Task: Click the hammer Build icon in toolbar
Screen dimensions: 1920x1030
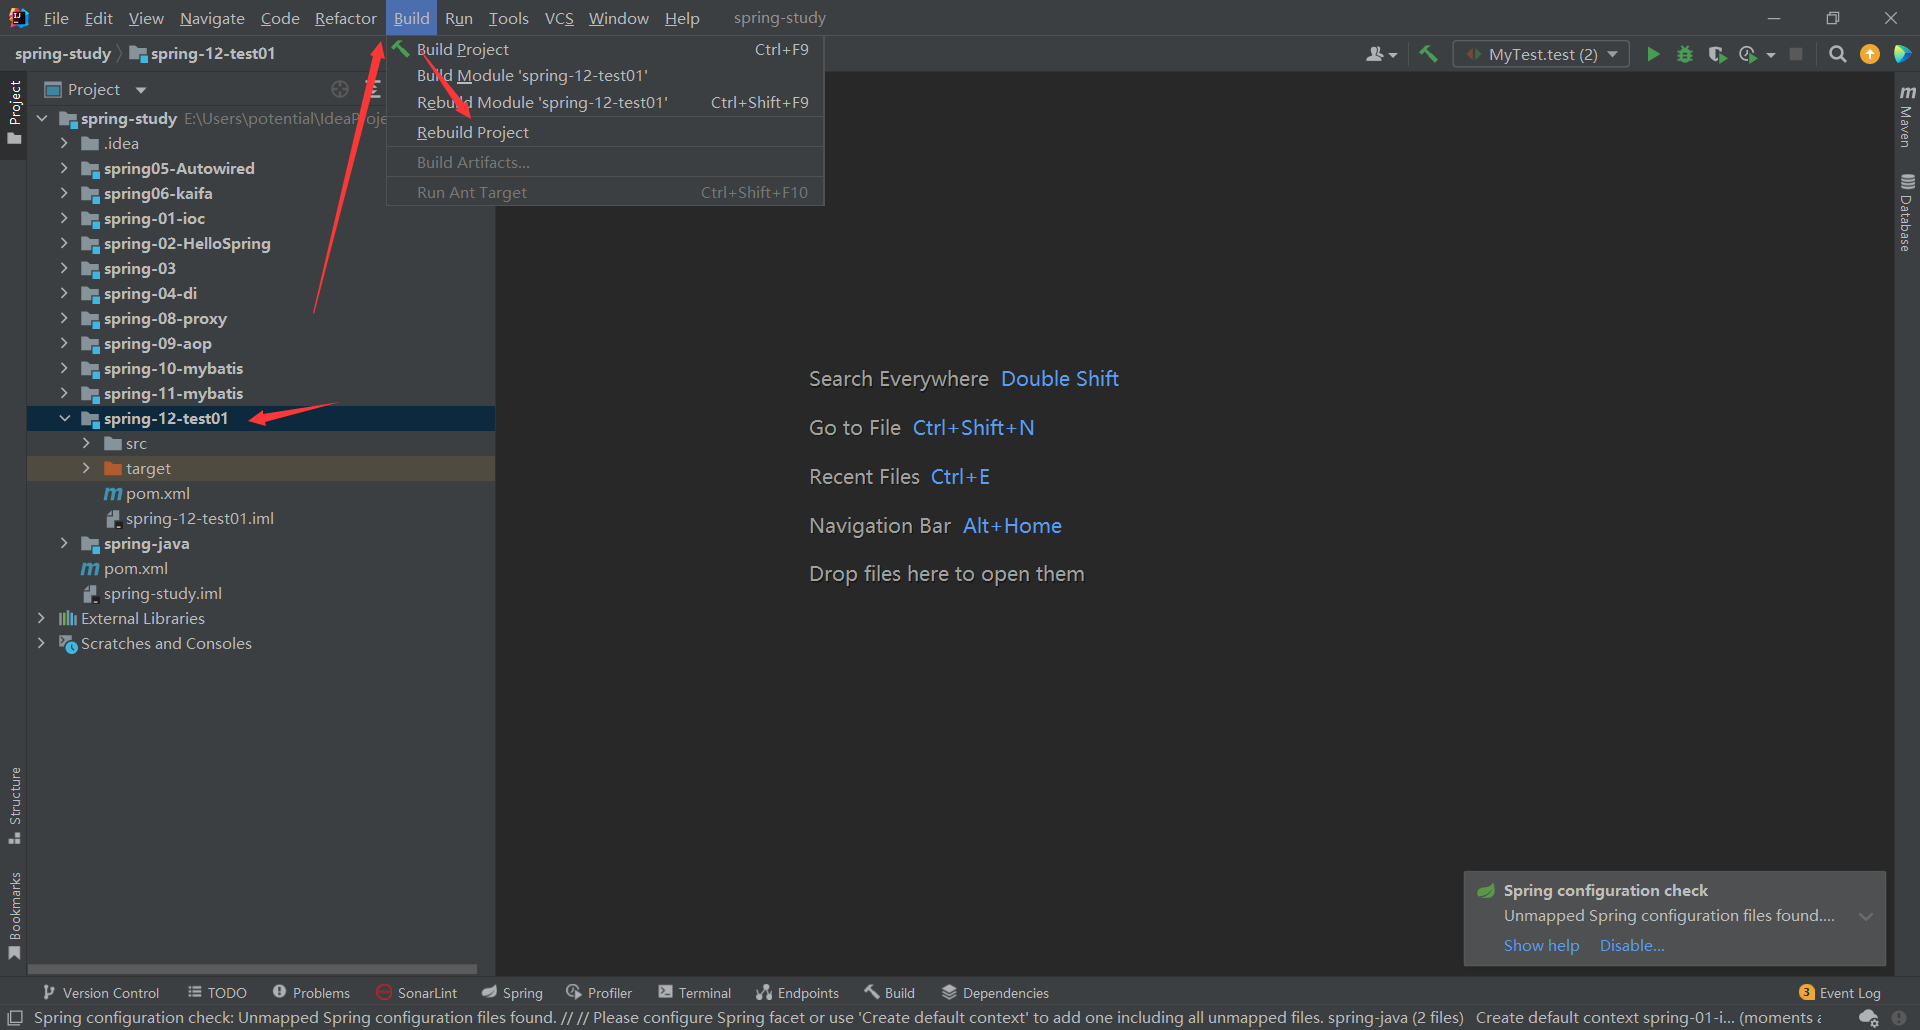Action: click(1428, 54)
